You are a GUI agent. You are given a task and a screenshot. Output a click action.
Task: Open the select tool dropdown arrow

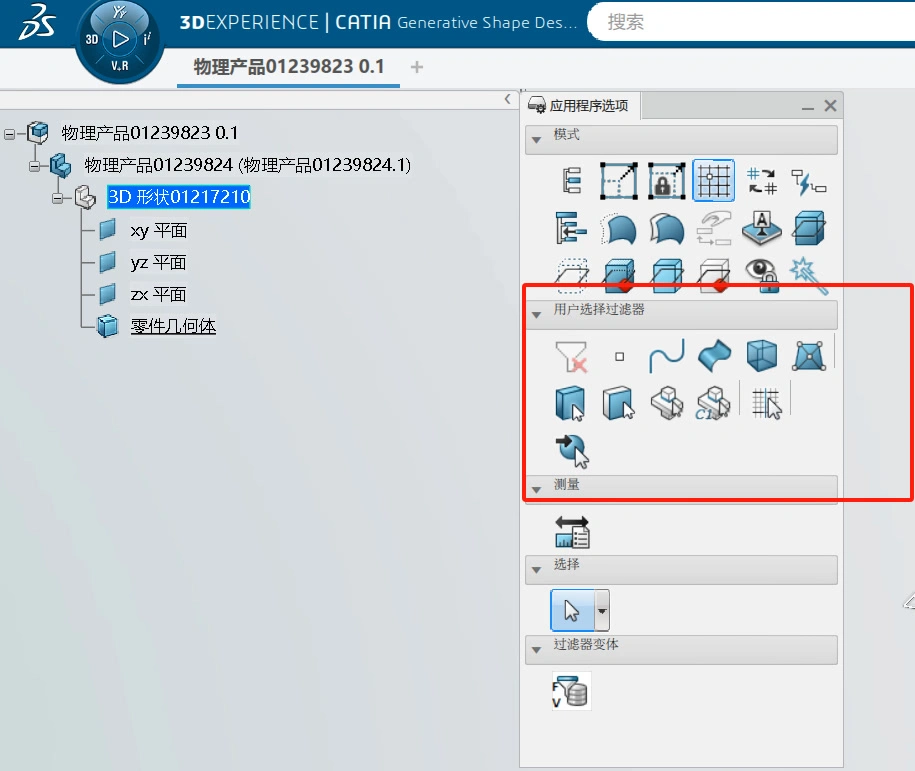[x=602, y=610]
